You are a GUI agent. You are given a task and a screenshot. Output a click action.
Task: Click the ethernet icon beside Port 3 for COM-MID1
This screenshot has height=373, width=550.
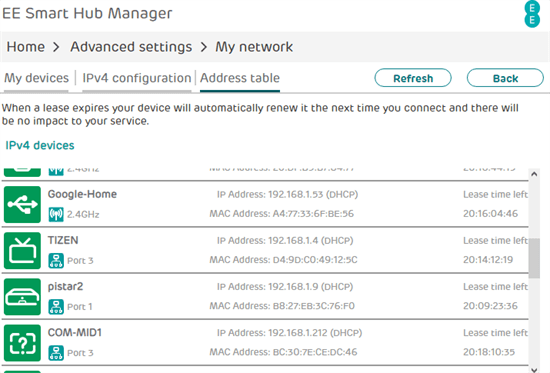(x=56, y=353)
